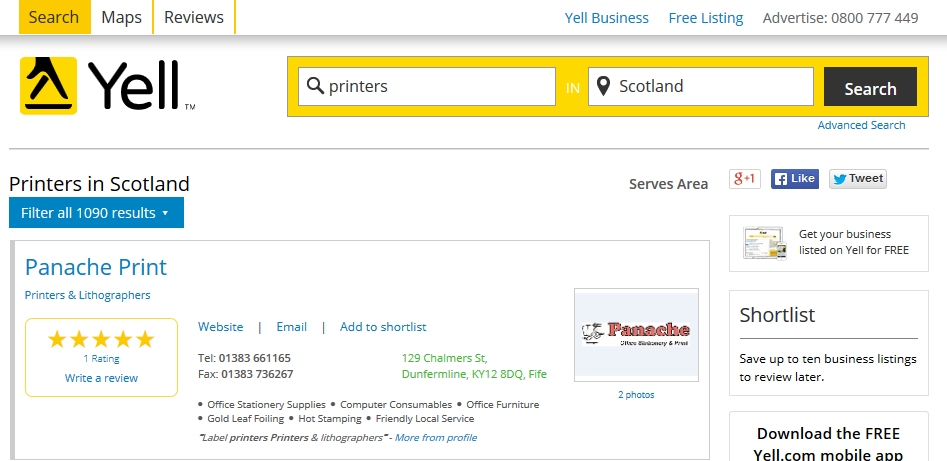Open the Free Listing link
The image size is (947, 461).
tap(705, 18)
